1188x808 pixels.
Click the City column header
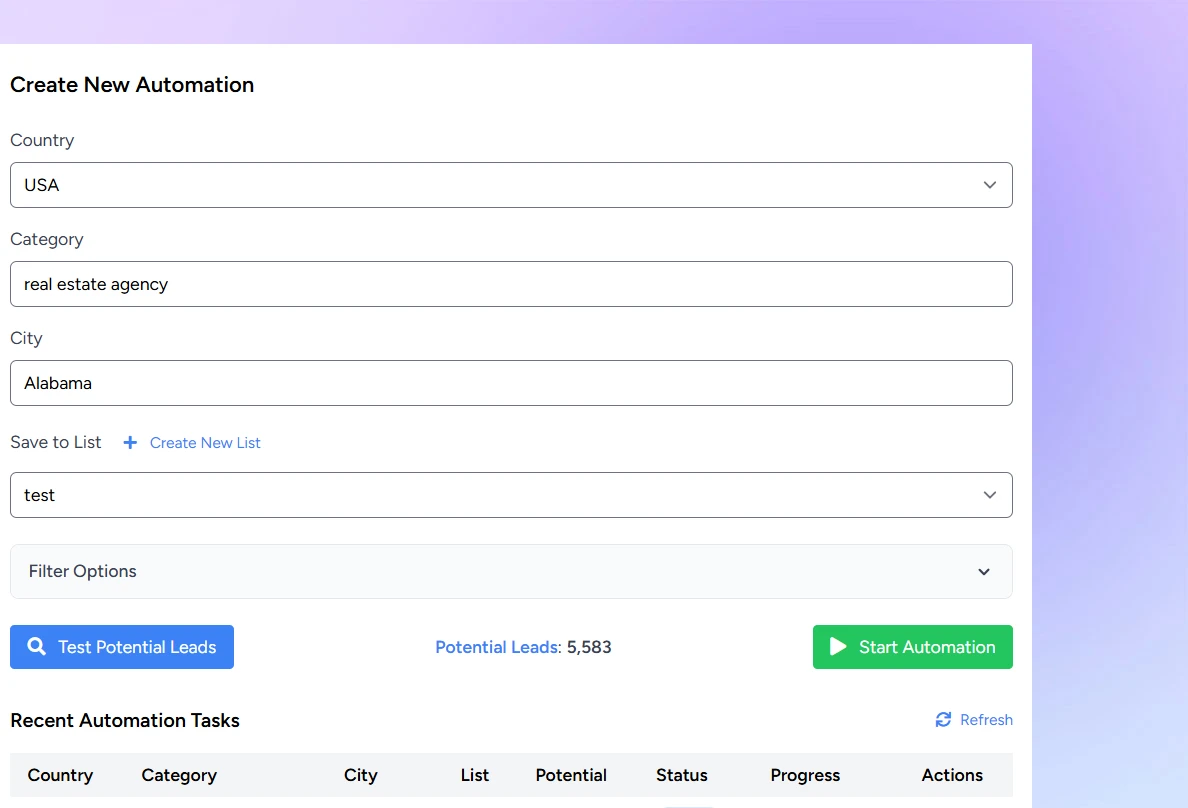361,775
